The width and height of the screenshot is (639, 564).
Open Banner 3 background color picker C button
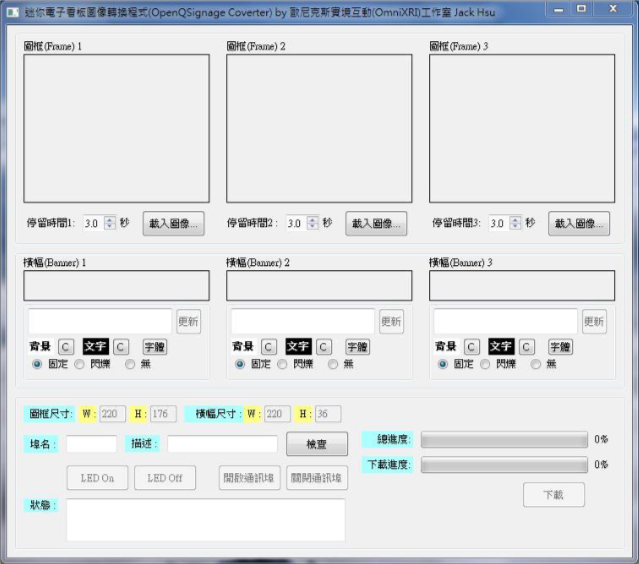pos(472,347)
